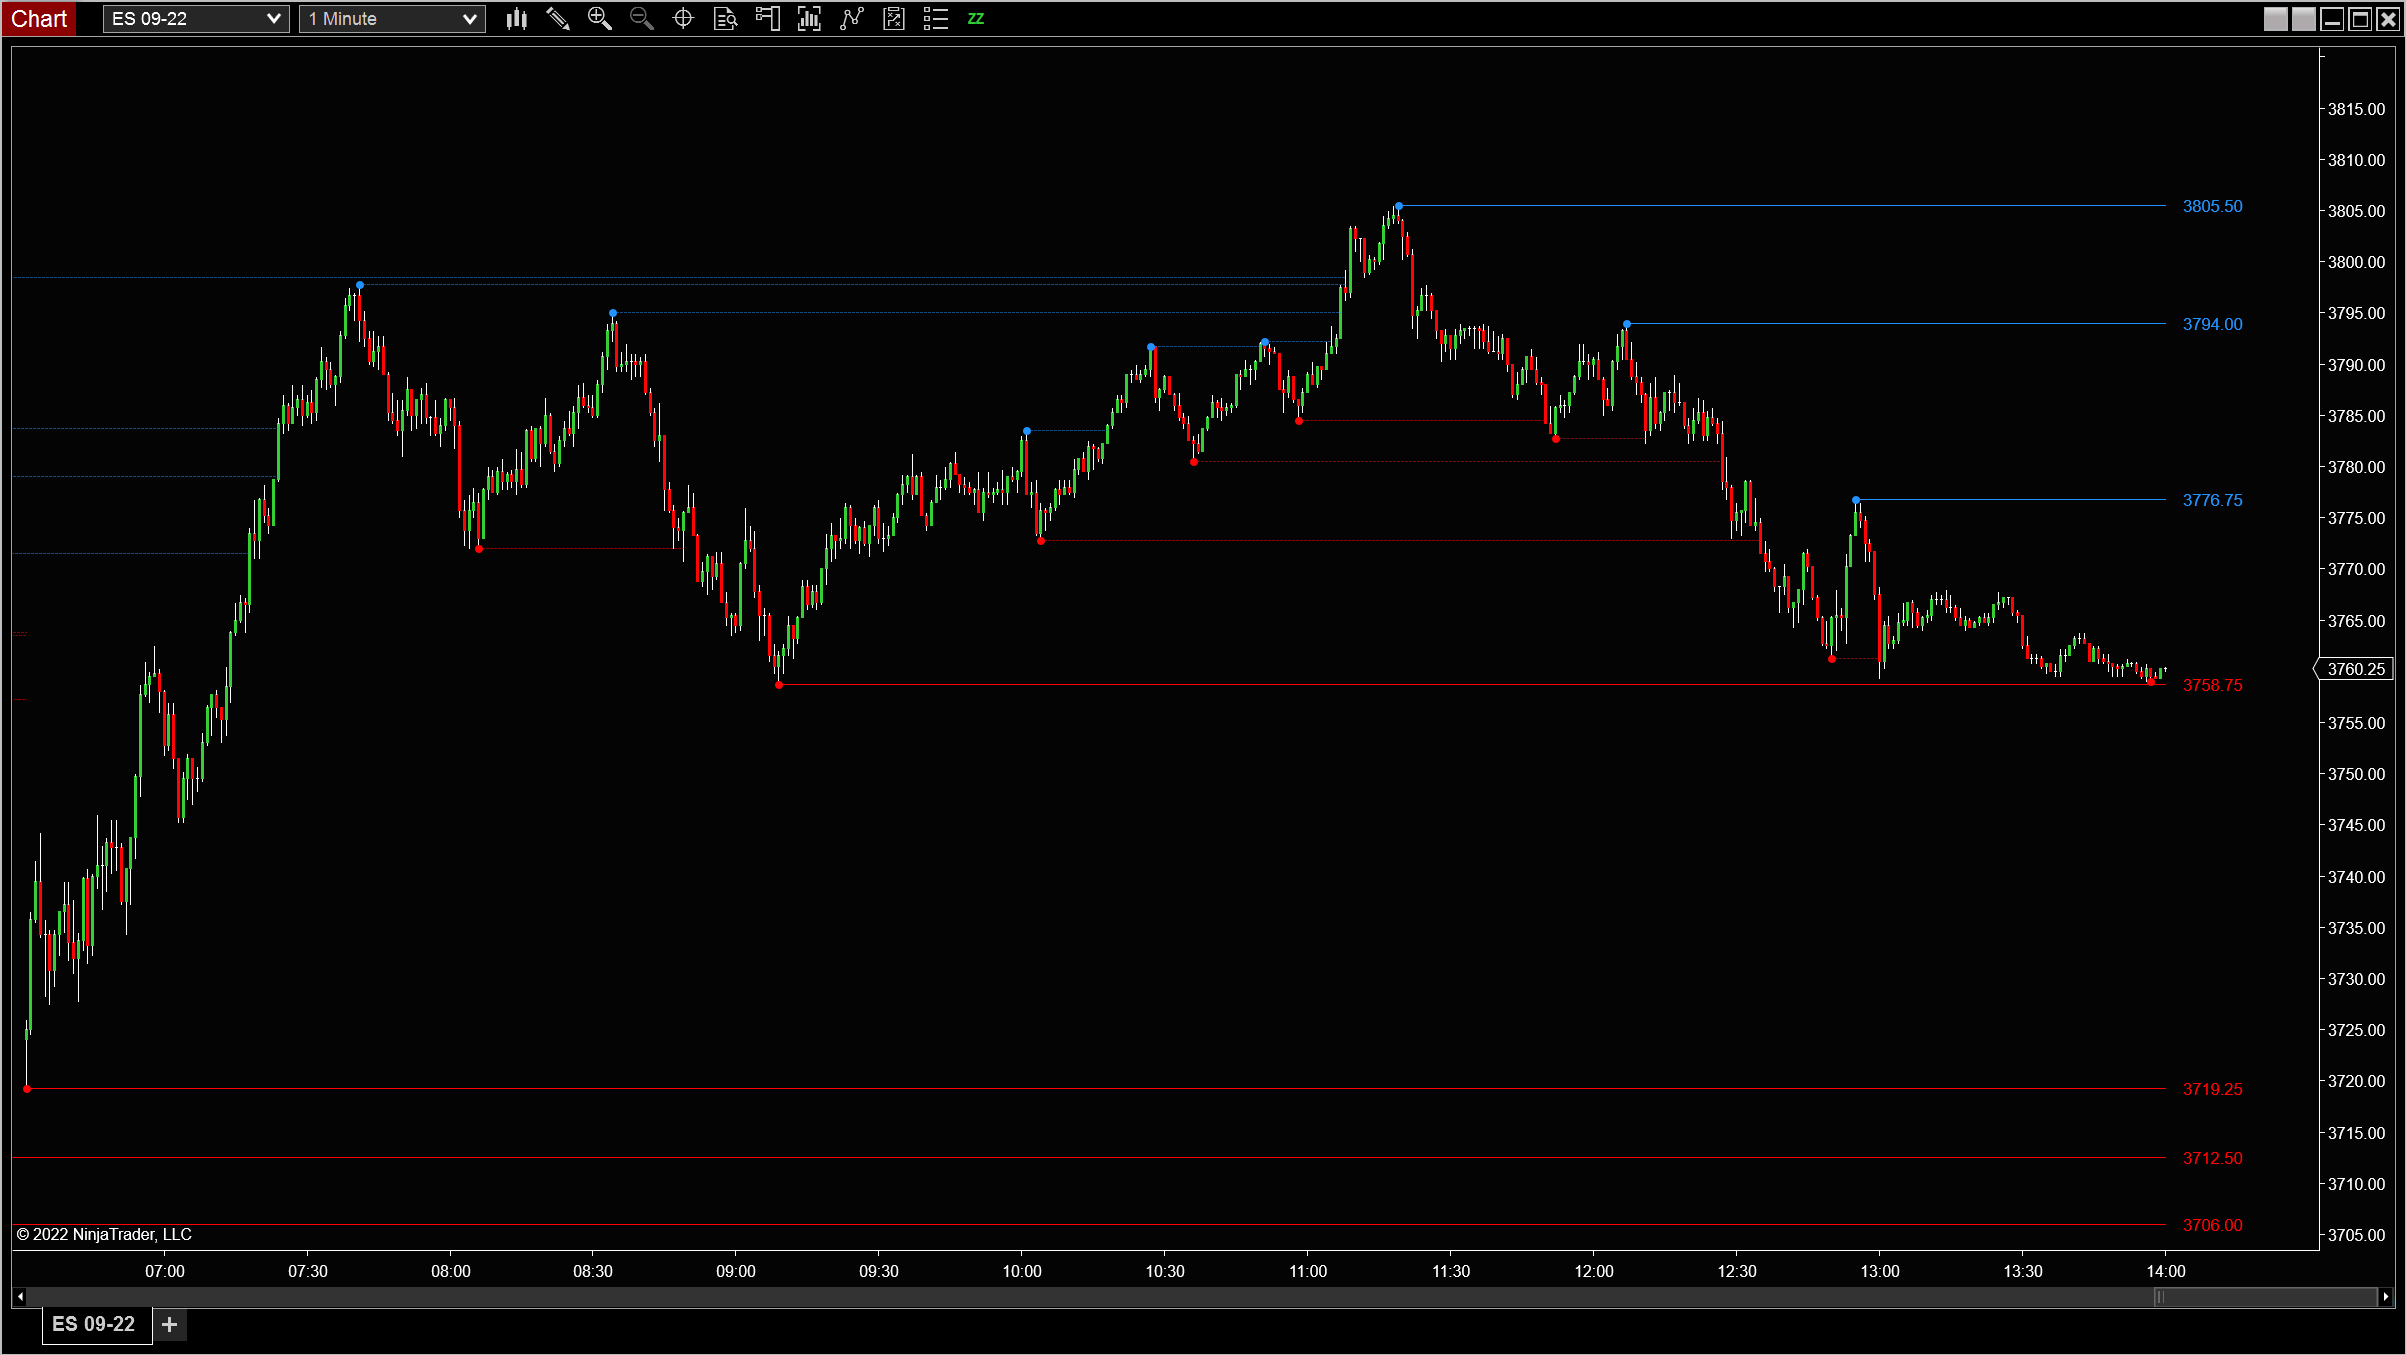Click the red Chart menu button
The height and width of the screenshot is (1355, 2406).
(x=39, y=19)
